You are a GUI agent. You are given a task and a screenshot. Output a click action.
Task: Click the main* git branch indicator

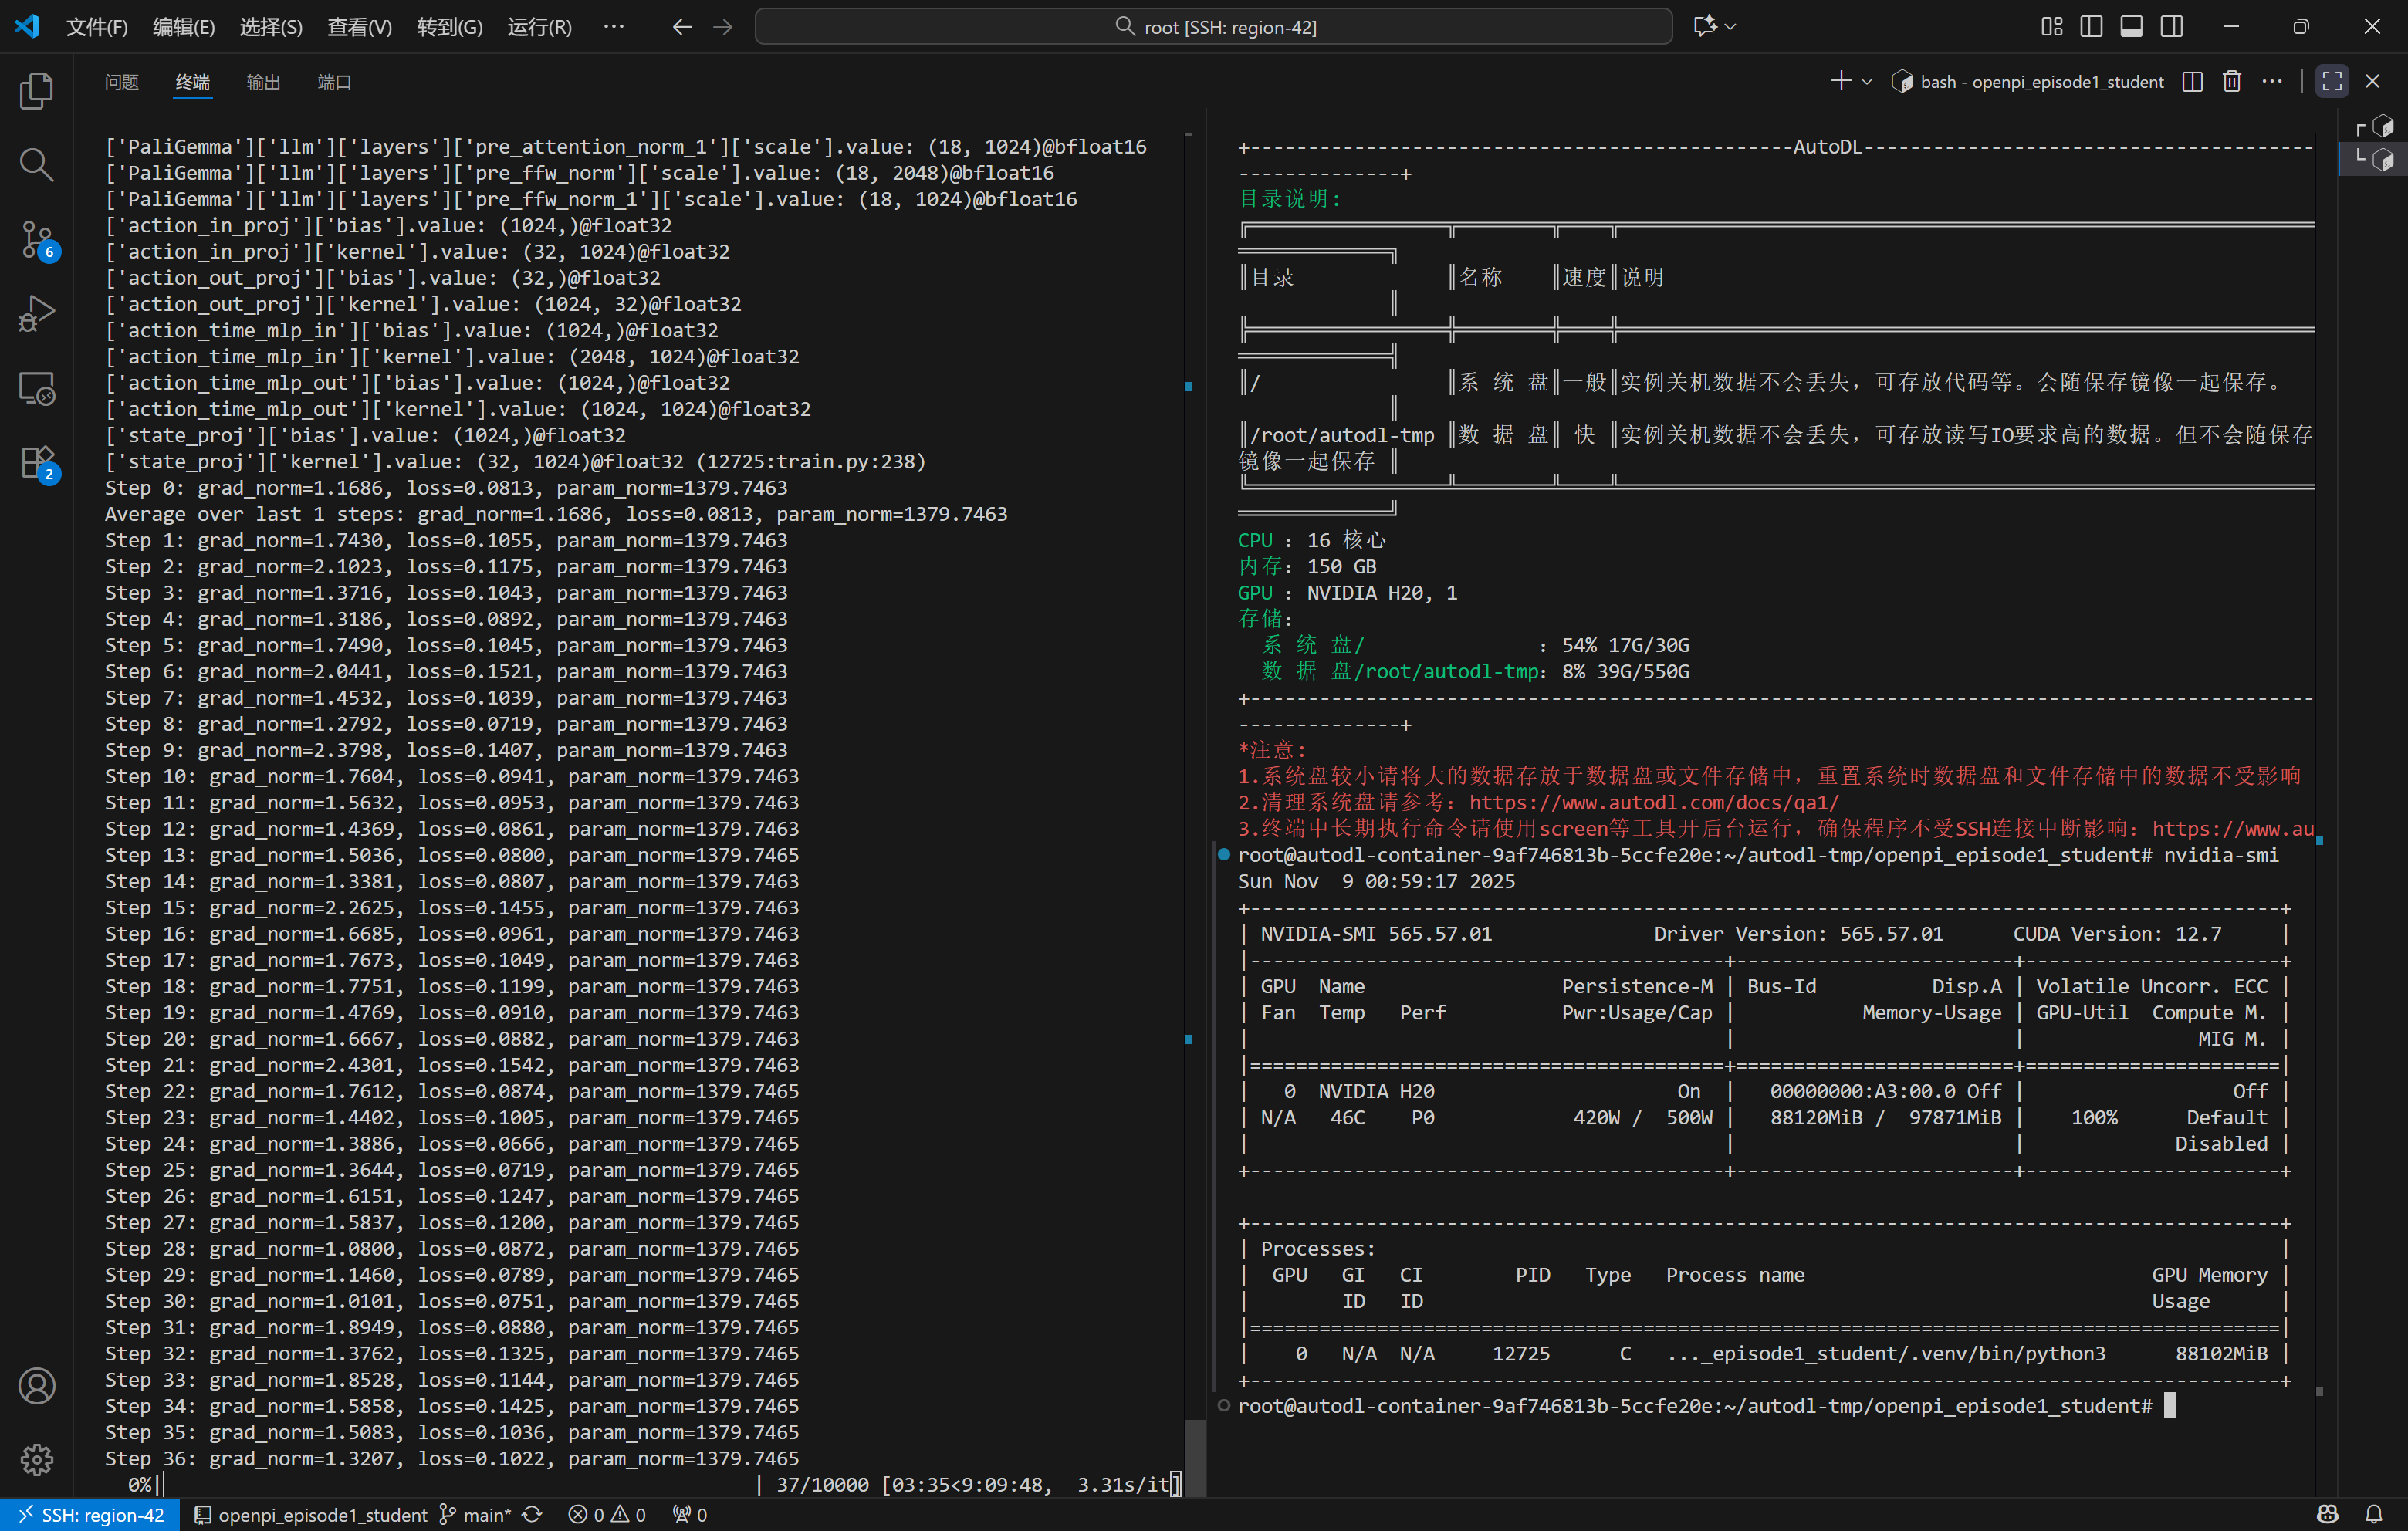(x=477, y=1515)
